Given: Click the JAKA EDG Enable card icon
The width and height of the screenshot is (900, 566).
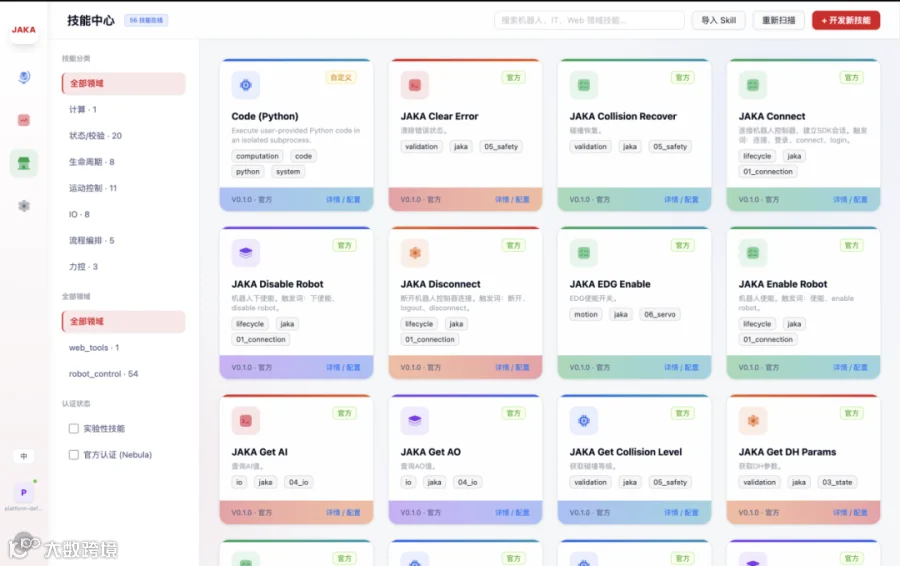Looking at the screenshot, I should click(584, 253).
